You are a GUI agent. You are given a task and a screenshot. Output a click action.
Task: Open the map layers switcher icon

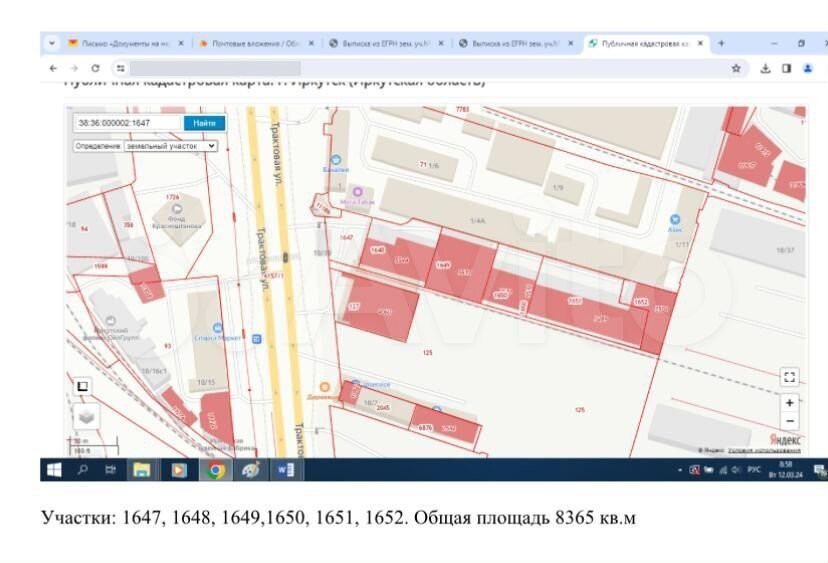tap(86, 416)
